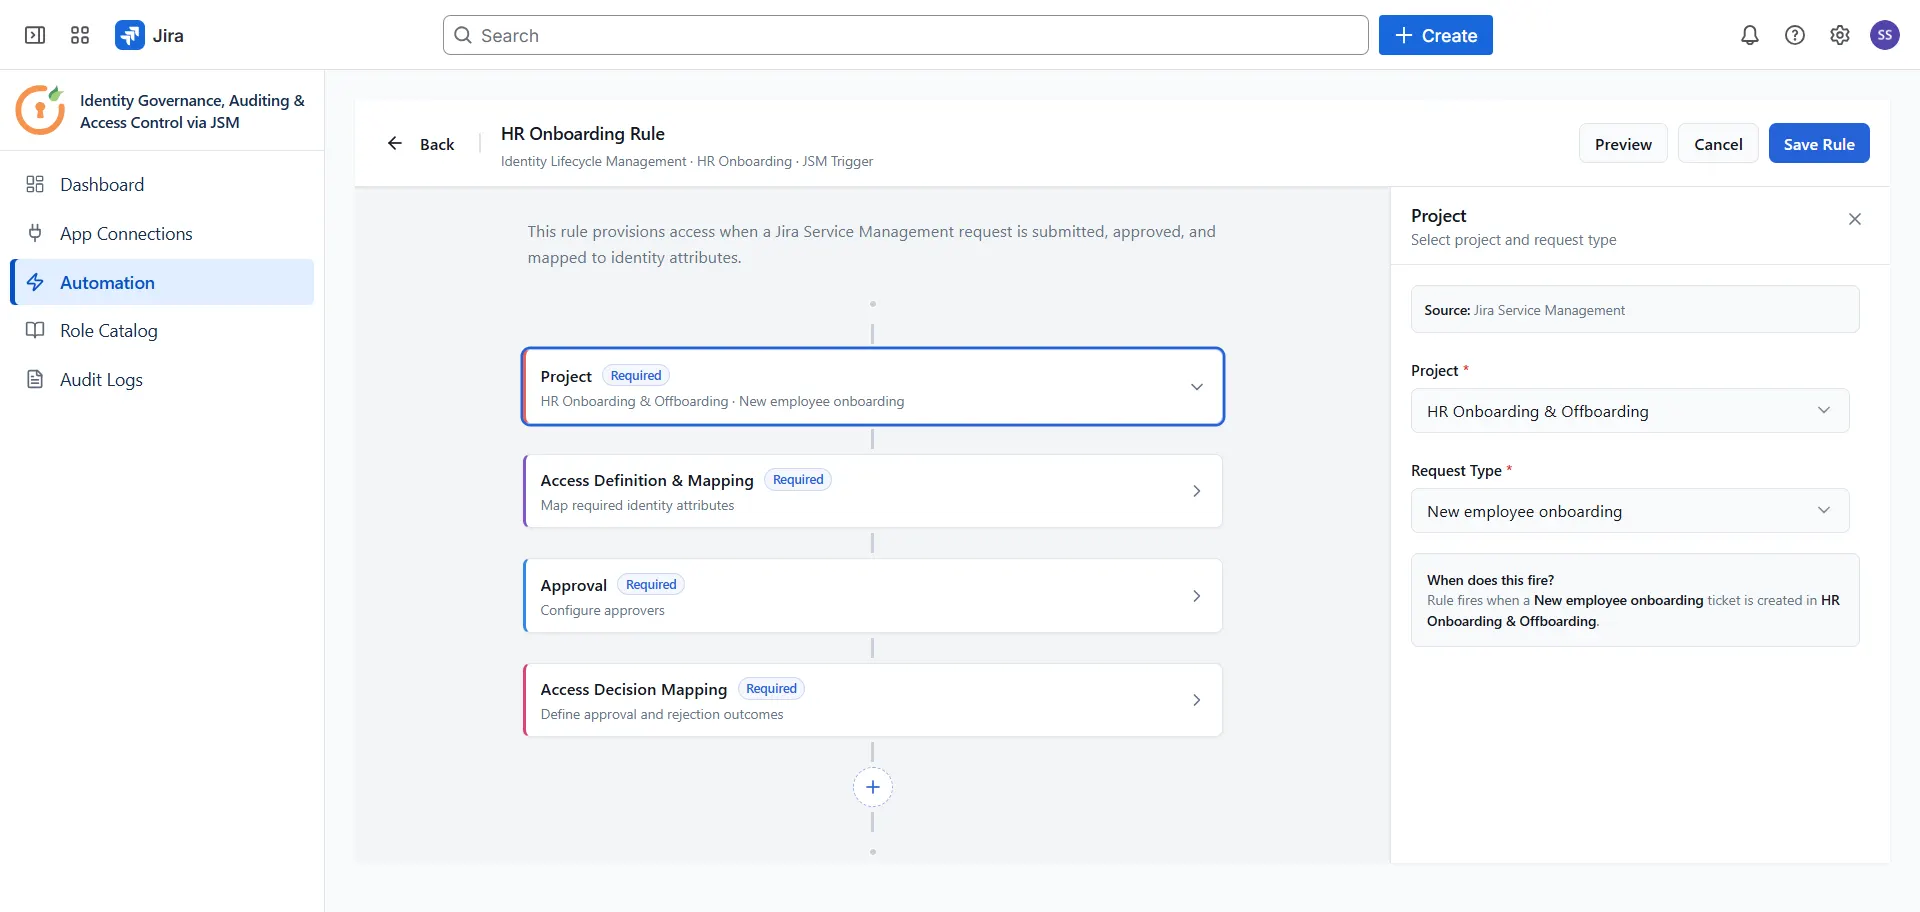The width and height of the screenshot is (1920, 912).
Task: Click the Automation lightning icon
Action: coord(35,282)
